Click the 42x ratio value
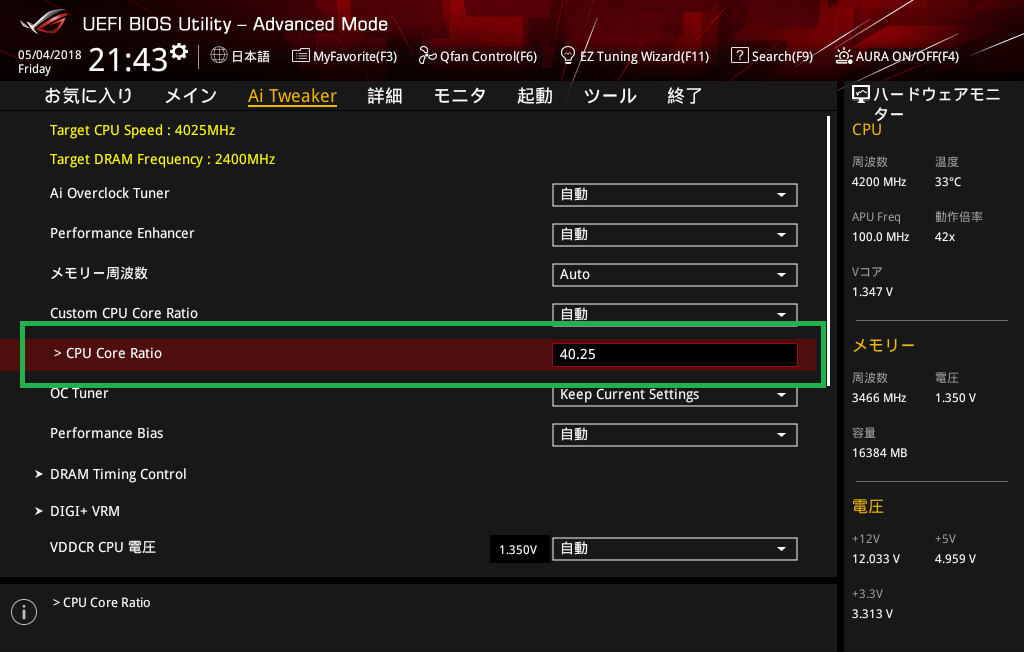The width and height of the screenshot is (1024, 652). pos(945,236)
